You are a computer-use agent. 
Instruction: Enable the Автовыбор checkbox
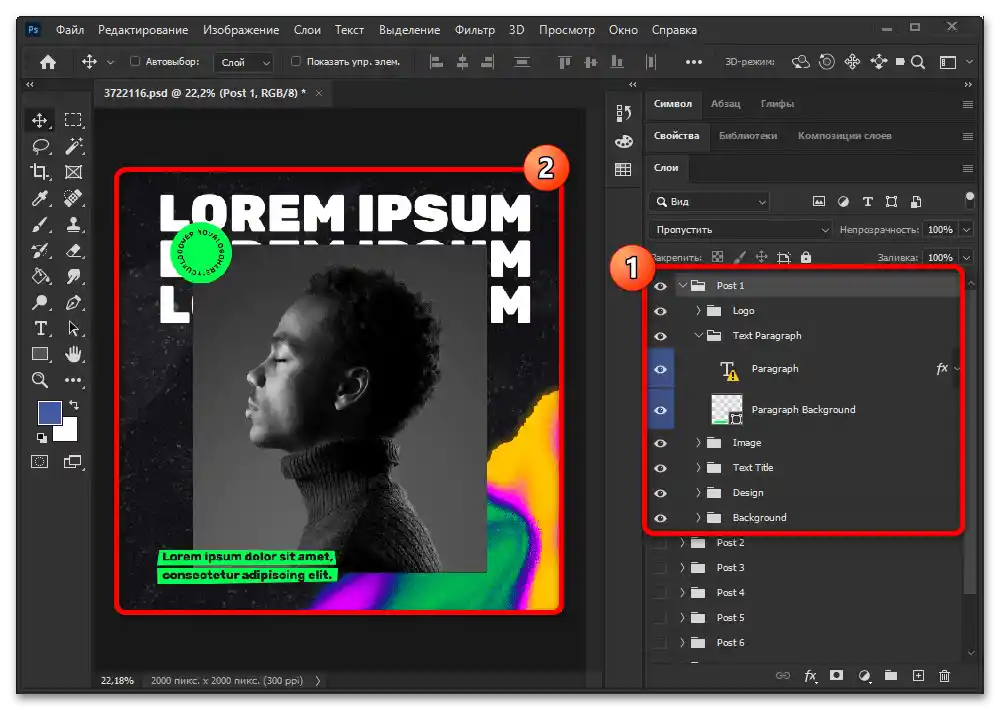[x=135, y=61]
